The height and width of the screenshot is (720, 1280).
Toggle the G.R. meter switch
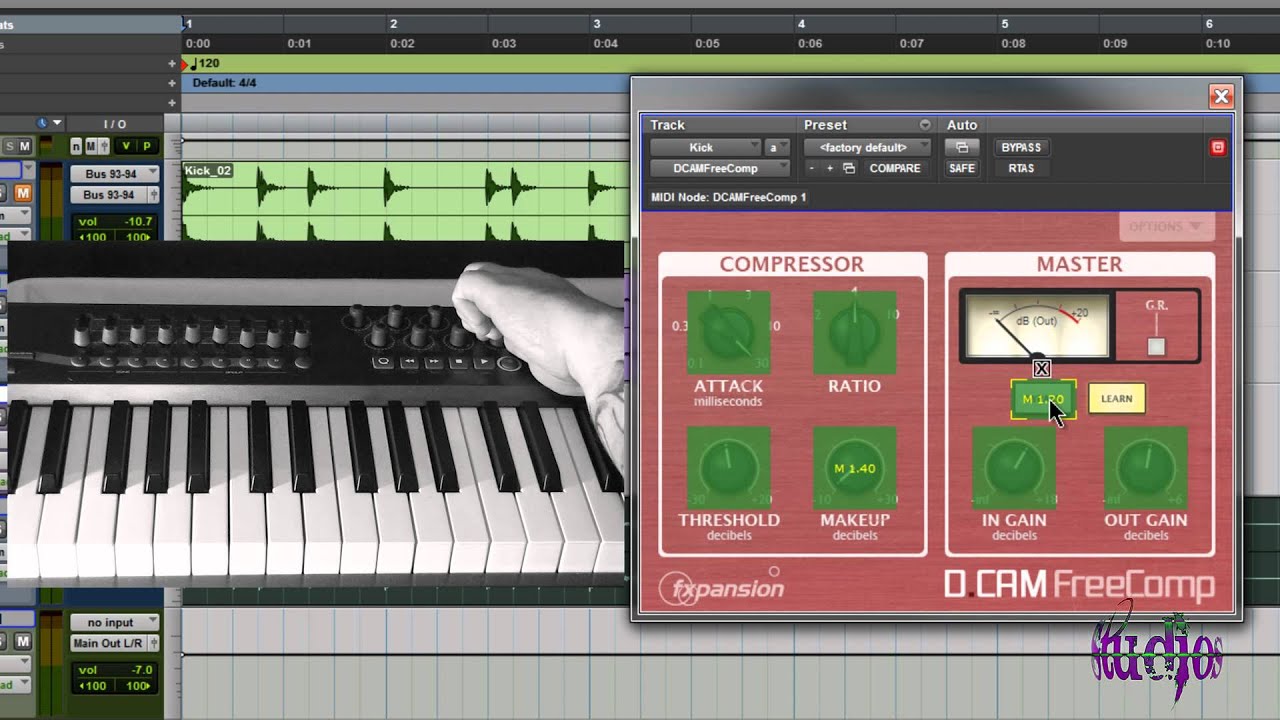pos(1156,347)
